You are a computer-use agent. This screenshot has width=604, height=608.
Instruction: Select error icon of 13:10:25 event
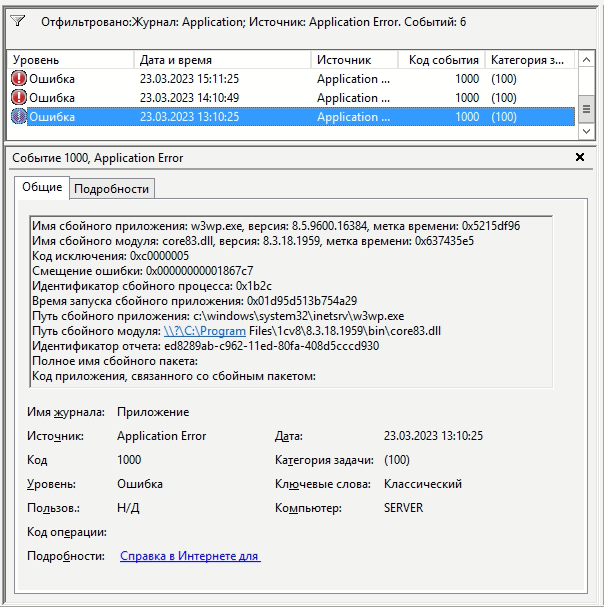click(x=19, y=117)
